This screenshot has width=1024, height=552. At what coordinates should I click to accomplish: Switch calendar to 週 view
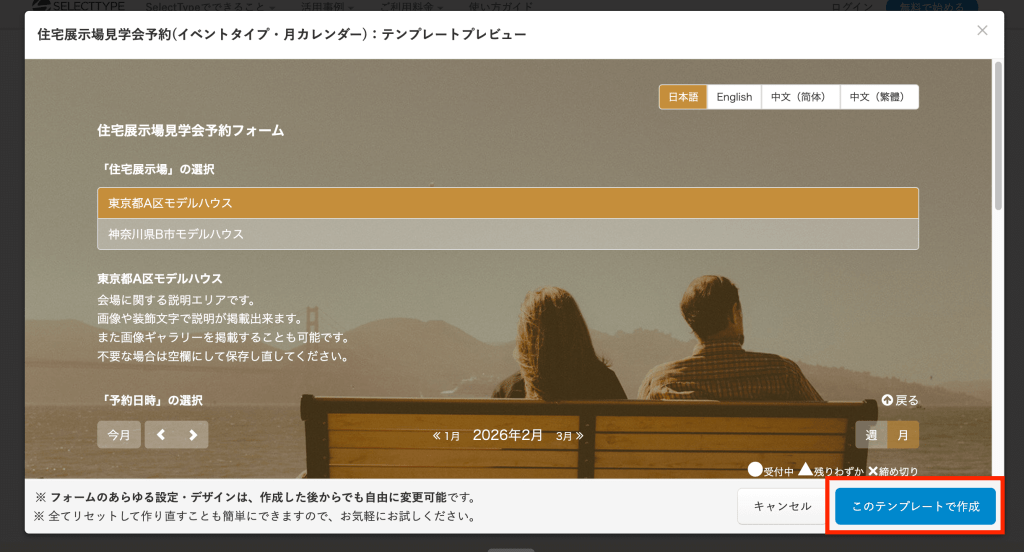(871, 435)
